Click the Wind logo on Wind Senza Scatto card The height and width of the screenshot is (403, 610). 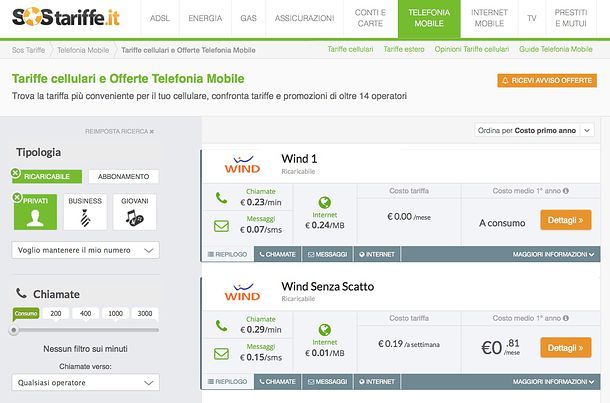tap(242, 292)
